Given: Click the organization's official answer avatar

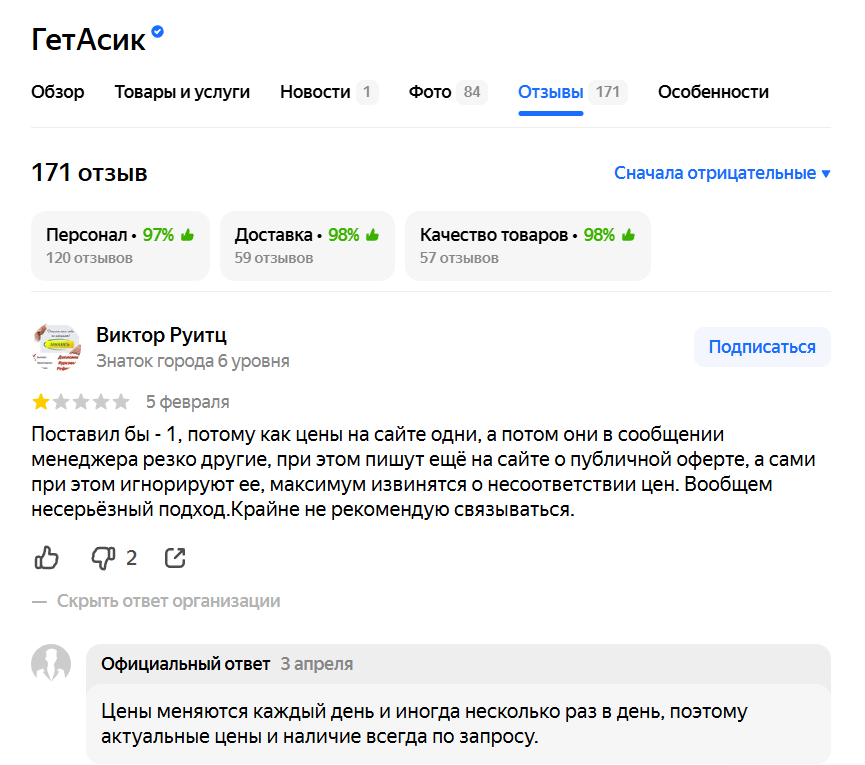Looking at the screenshot, I should [51, 664].
